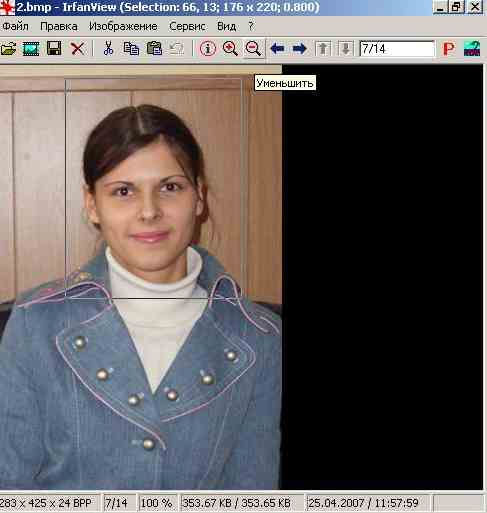Click the 7/14 image index field
The width and height of the screenshot is (487, 513).
397,49
